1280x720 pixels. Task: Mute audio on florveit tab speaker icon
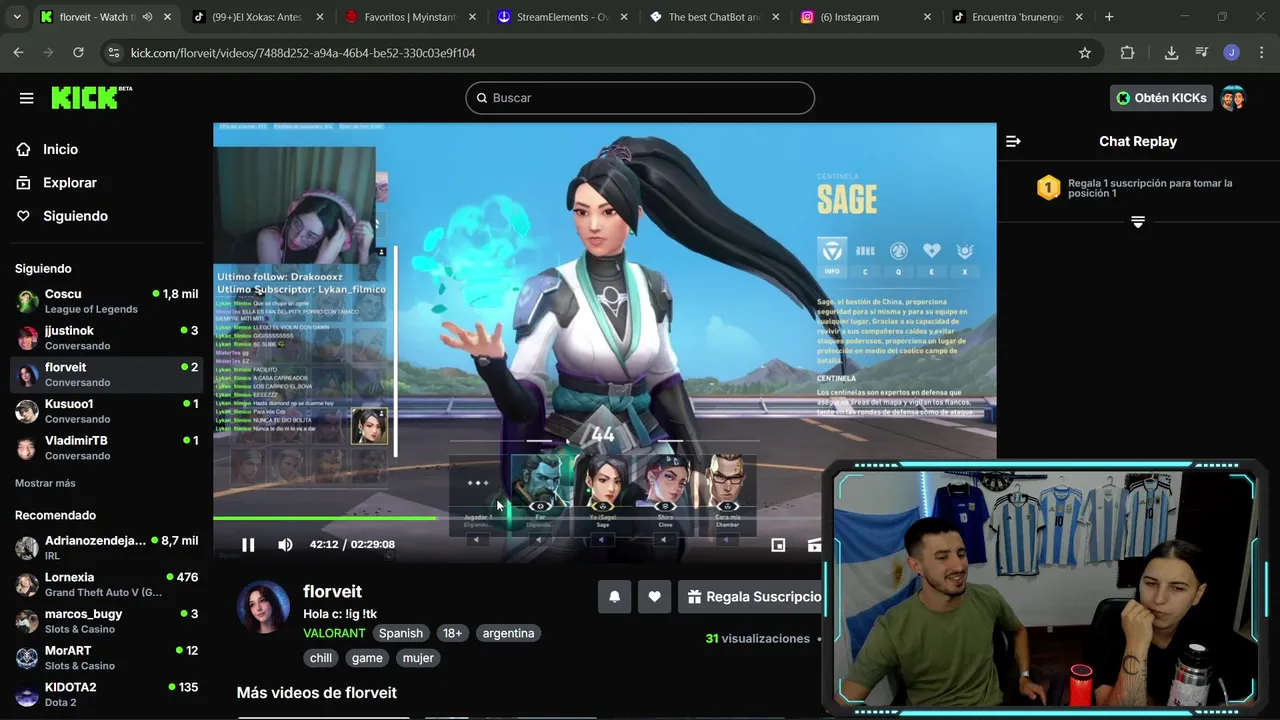tap(147, 17)
